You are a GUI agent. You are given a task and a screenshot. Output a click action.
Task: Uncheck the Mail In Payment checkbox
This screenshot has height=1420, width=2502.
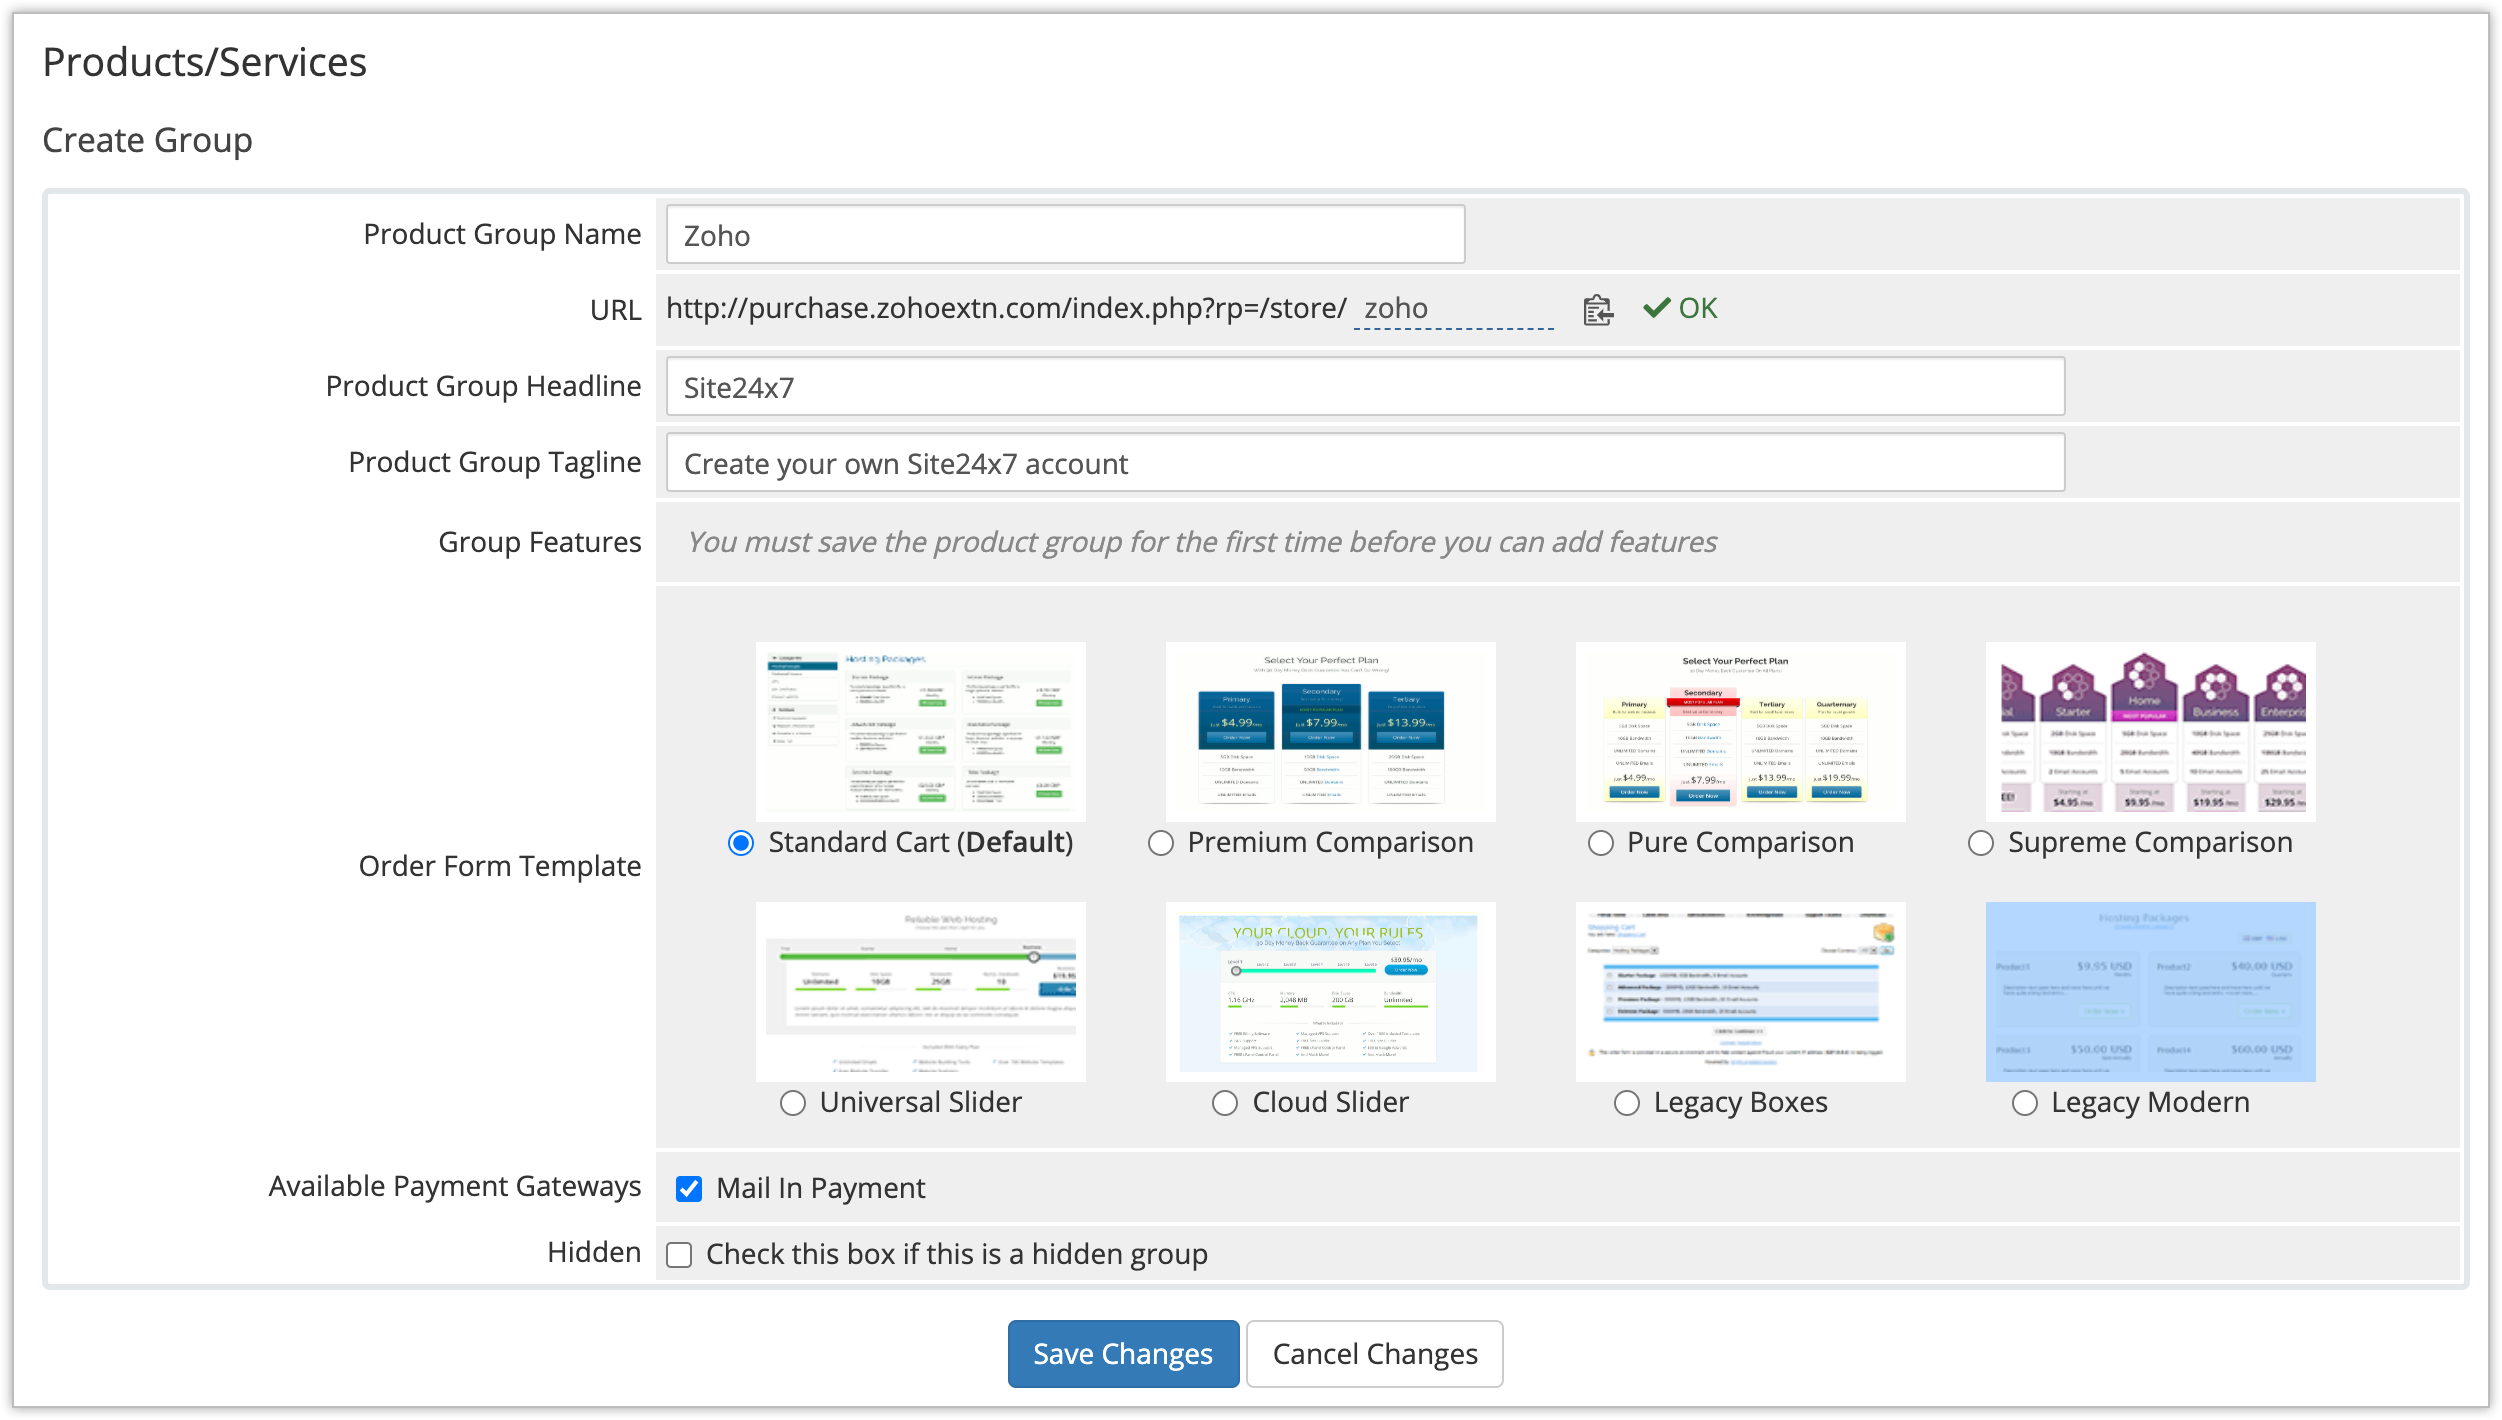[x=689, y=1188]
